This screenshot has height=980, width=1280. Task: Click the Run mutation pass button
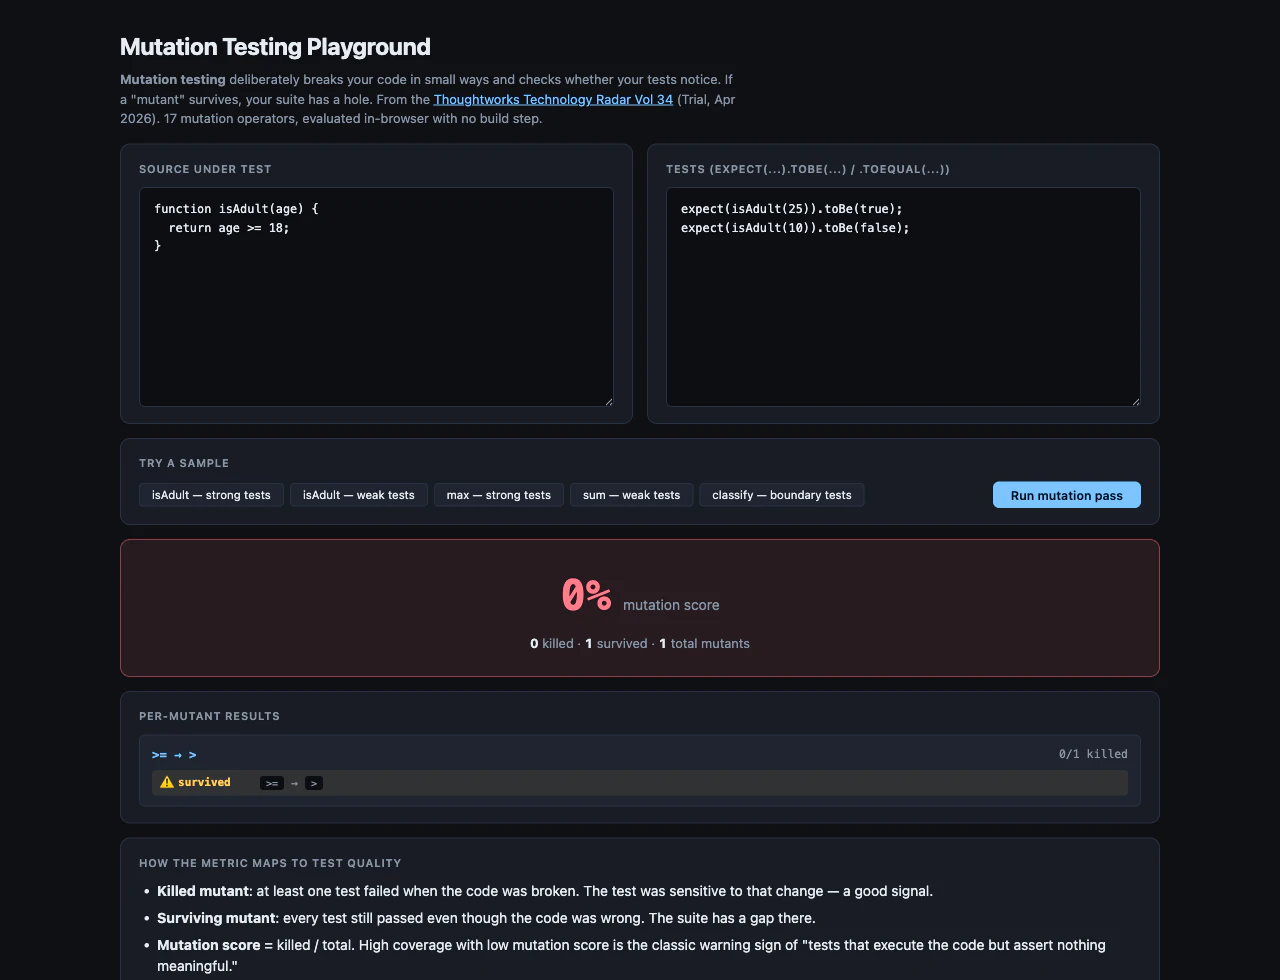(1067, 495)
